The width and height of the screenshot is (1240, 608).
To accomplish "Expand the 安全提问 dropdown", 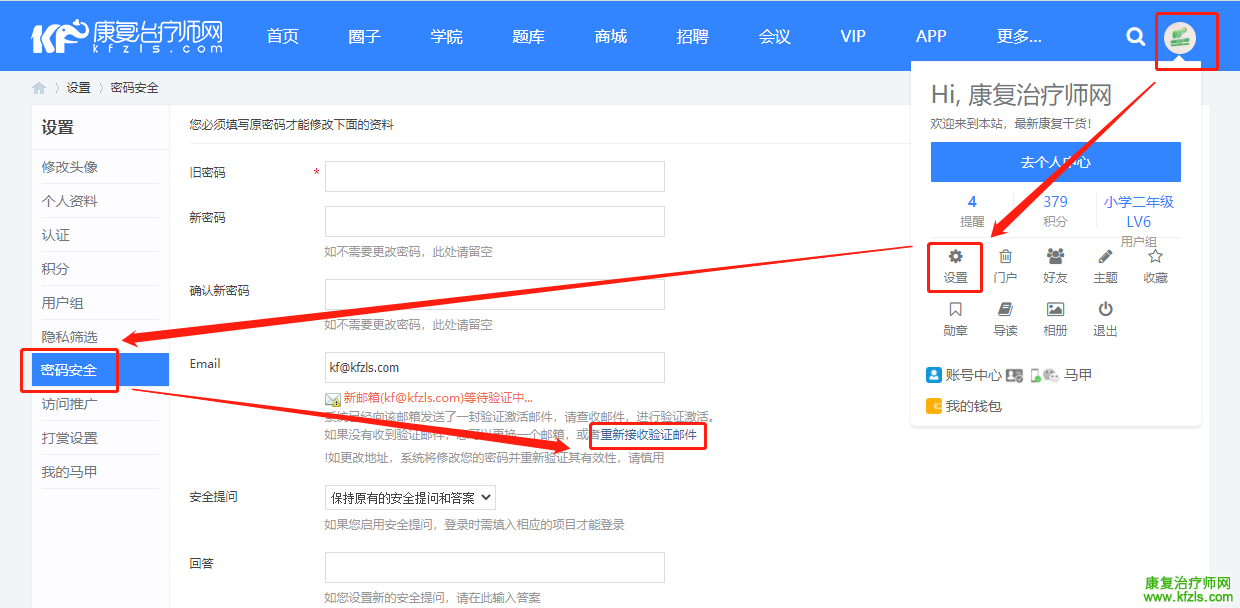I will coord(410,497).
